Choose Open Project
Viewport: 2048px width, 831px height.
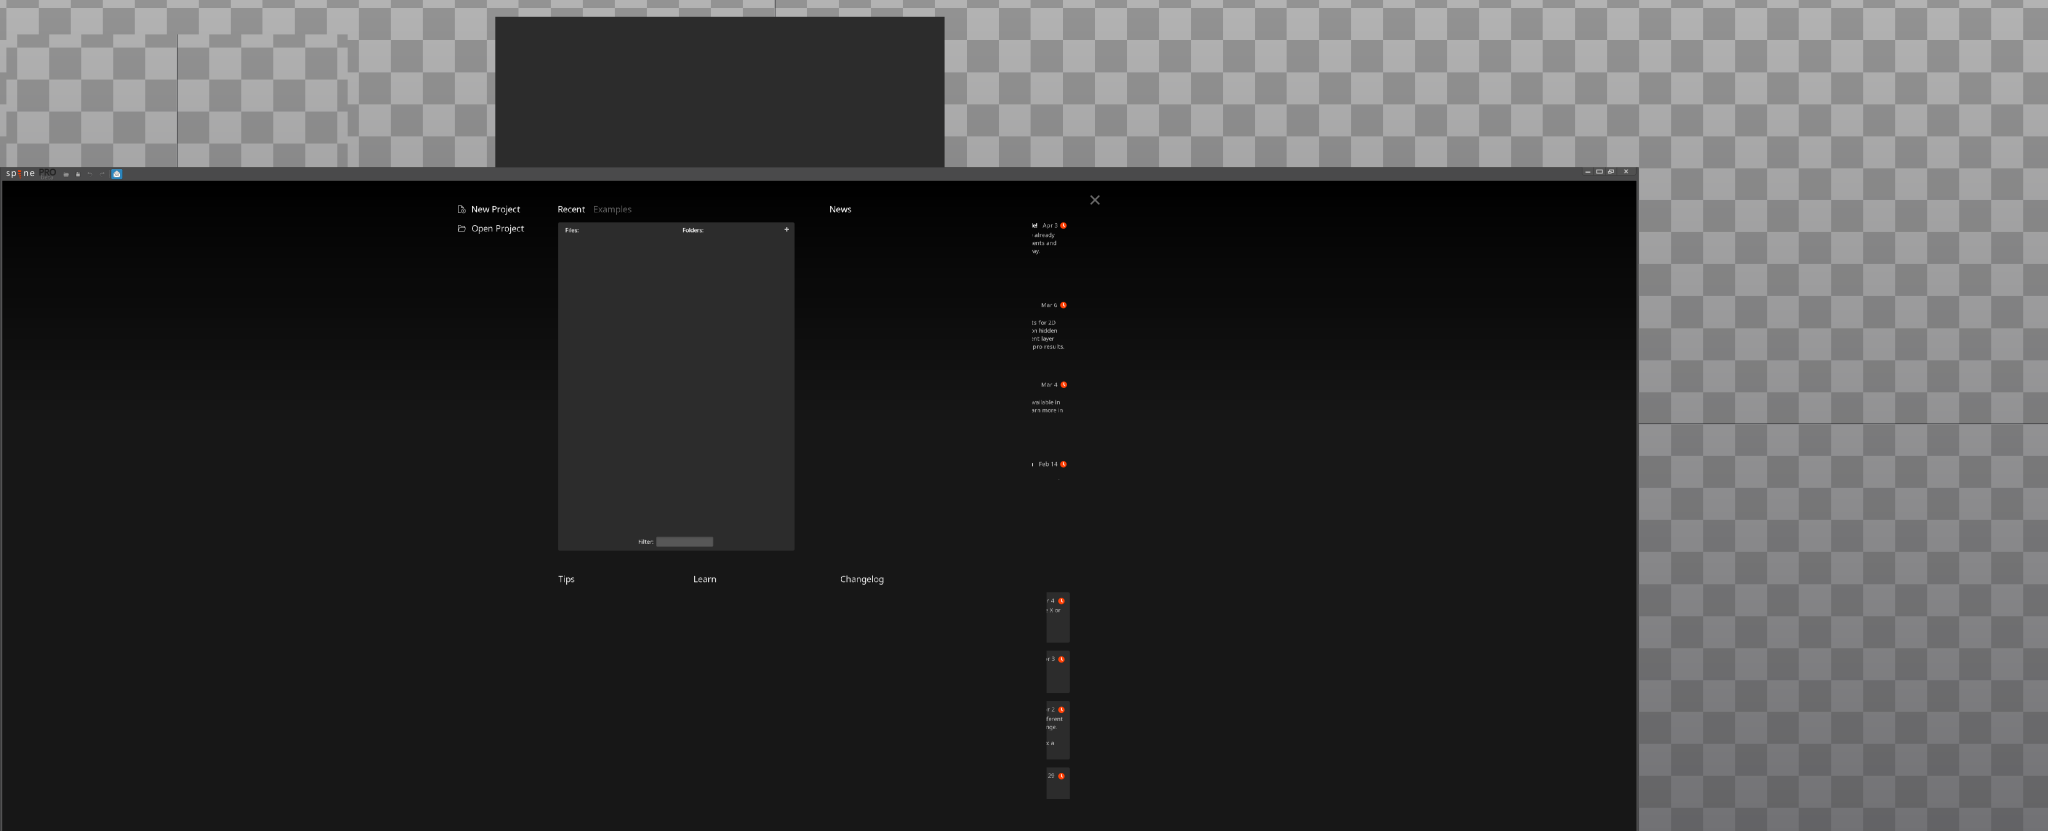point(491,229)
